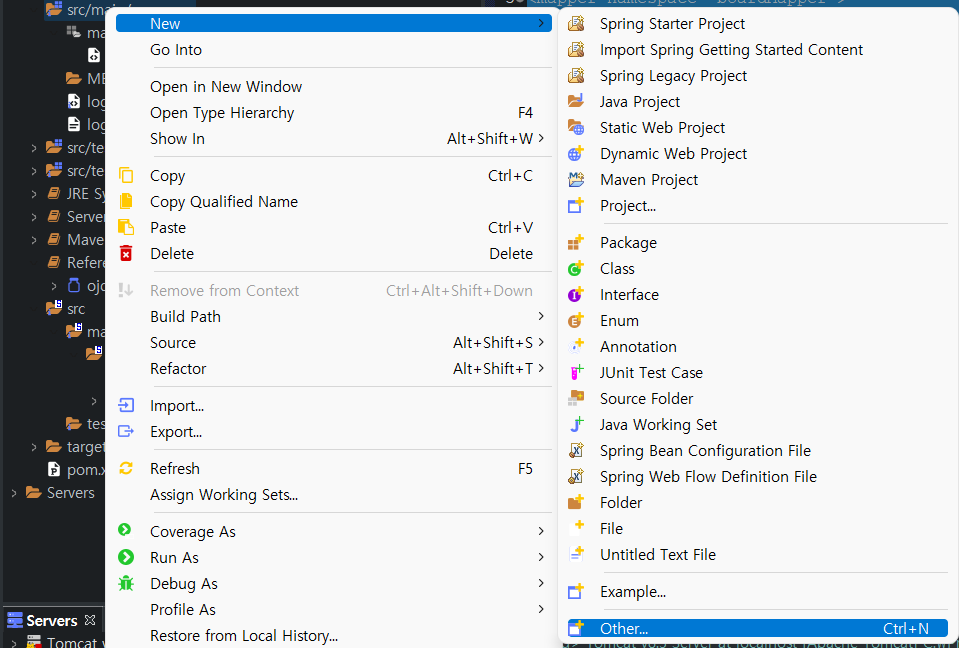Click the Spring Legacy Project icon
Viewport: 959px width, 648px height.
pyautogui.click(x=576, y=76)
